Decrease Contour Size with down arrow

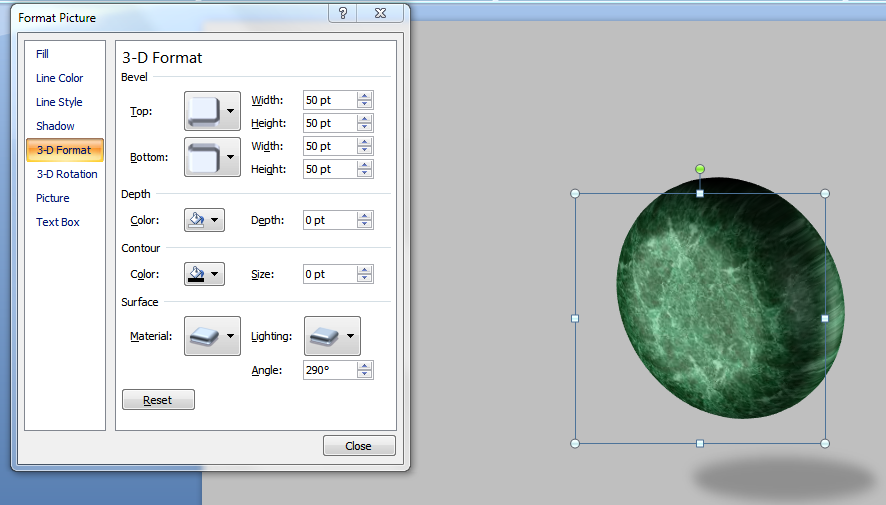coord(365,278)
